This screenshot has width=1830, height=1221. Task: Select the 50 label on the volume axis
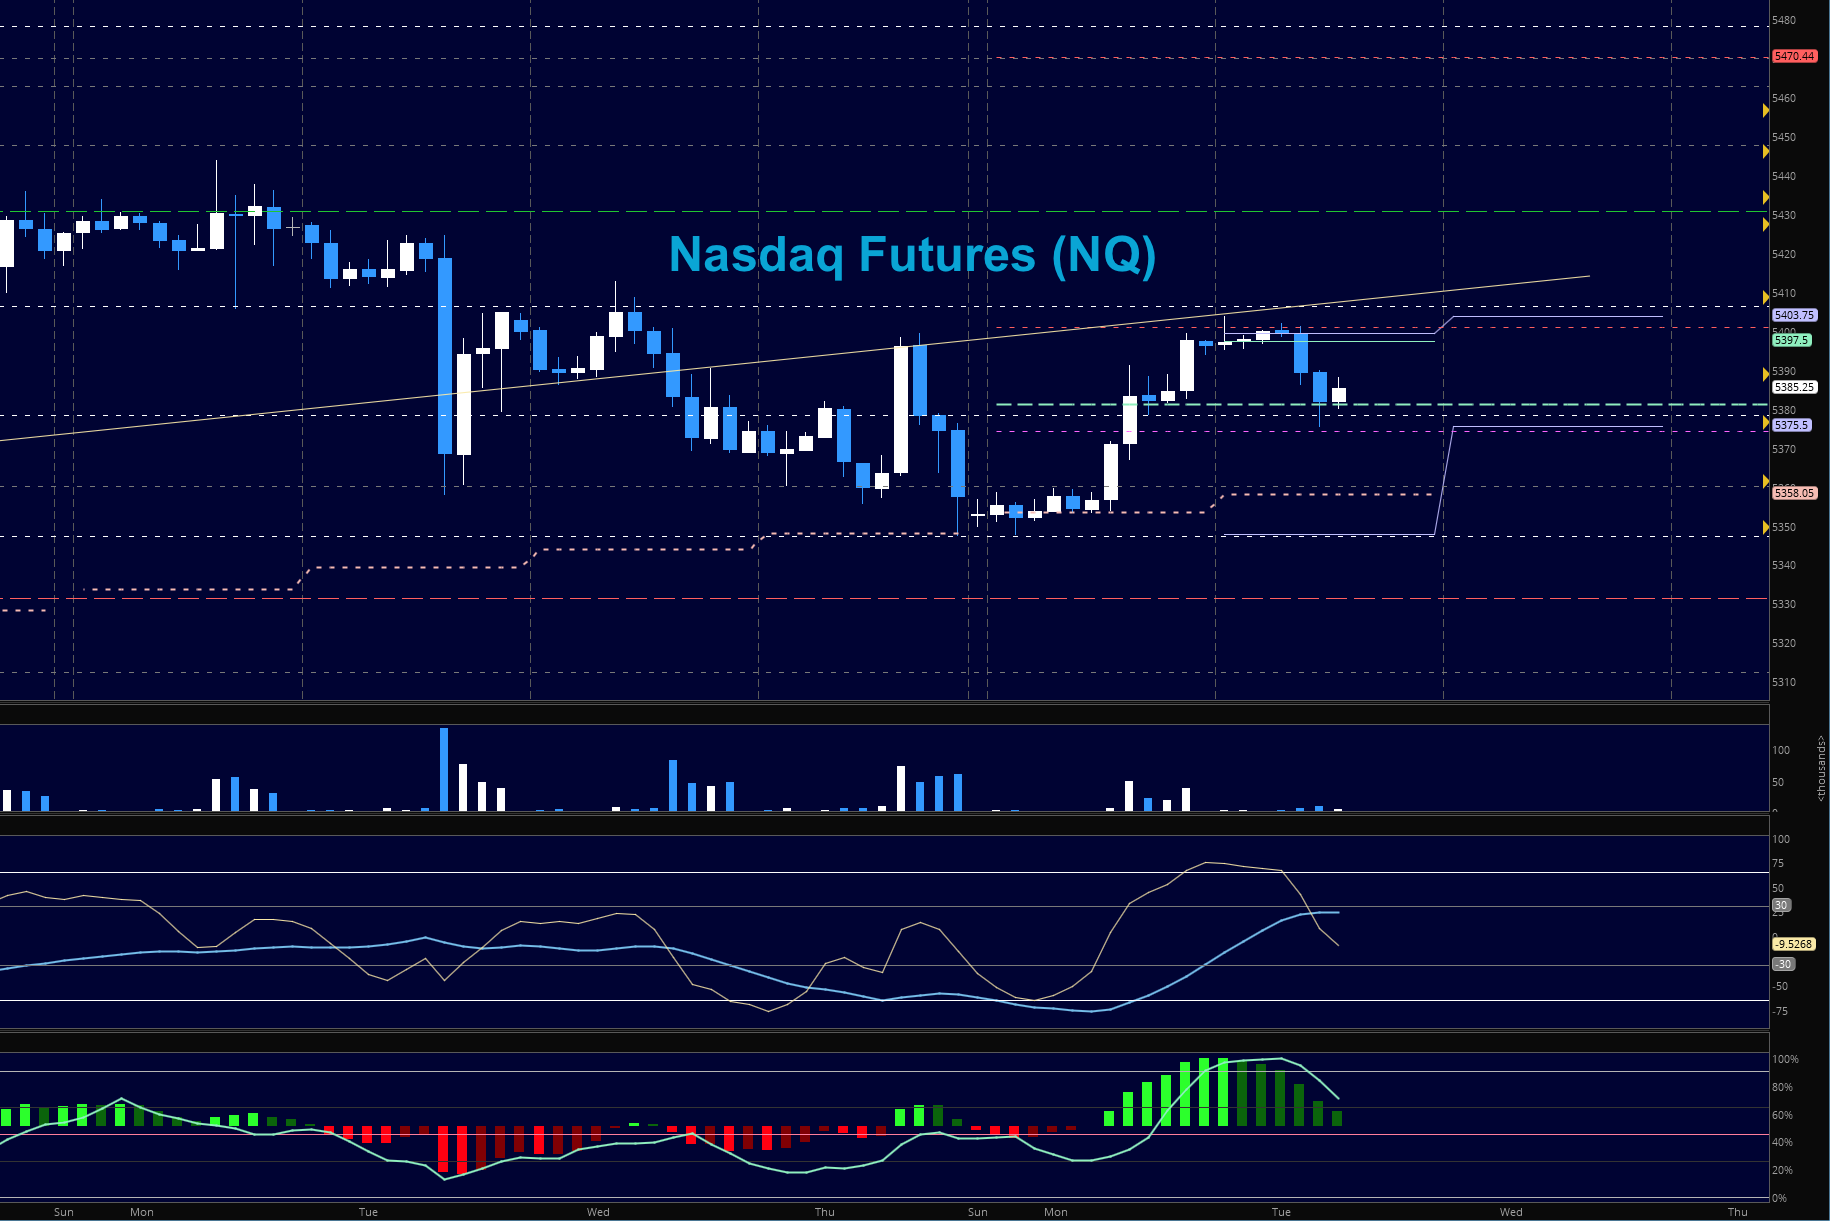click(1778, 782)
